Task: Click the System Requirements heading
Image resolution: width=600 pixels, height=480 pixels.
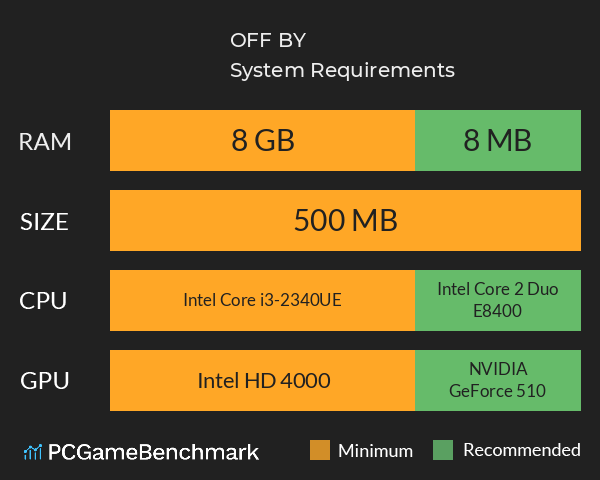Action: pyautogui.click(x=342, y=71)
